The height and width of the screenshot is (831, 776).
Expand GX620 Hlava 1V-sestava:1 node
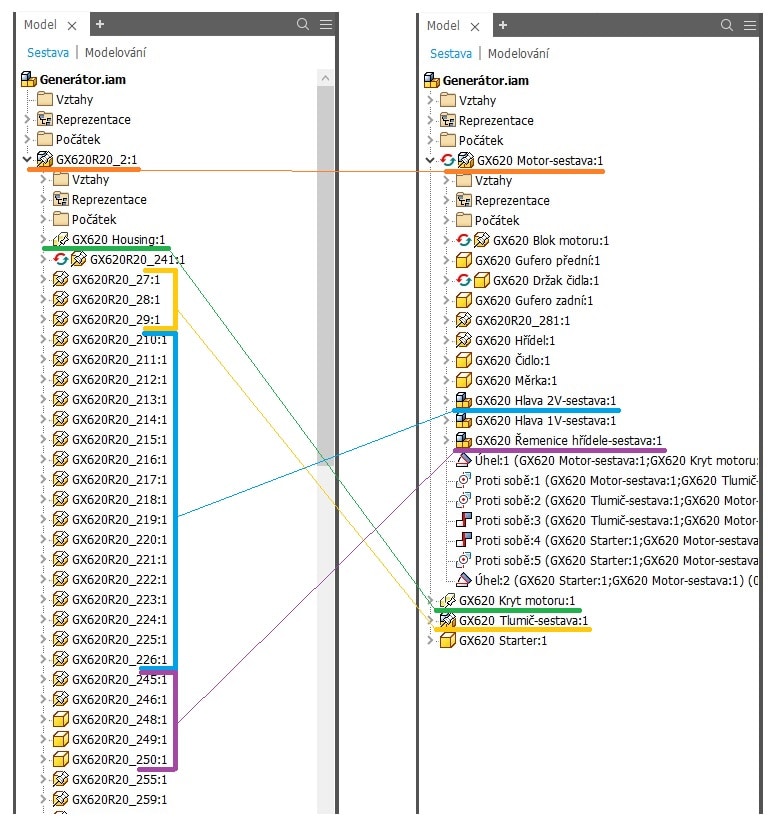tap(446, 420)
